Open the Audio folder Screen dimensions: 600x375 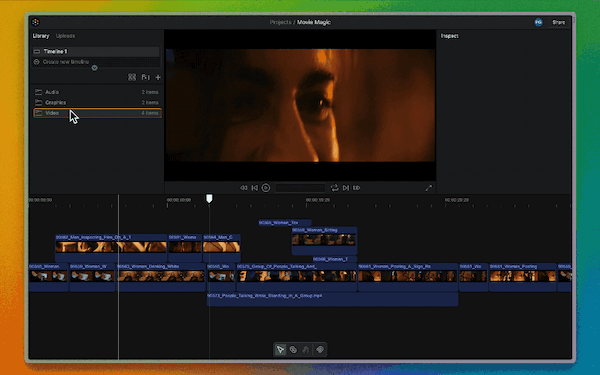pyautogui.click(x=97, y=92)
